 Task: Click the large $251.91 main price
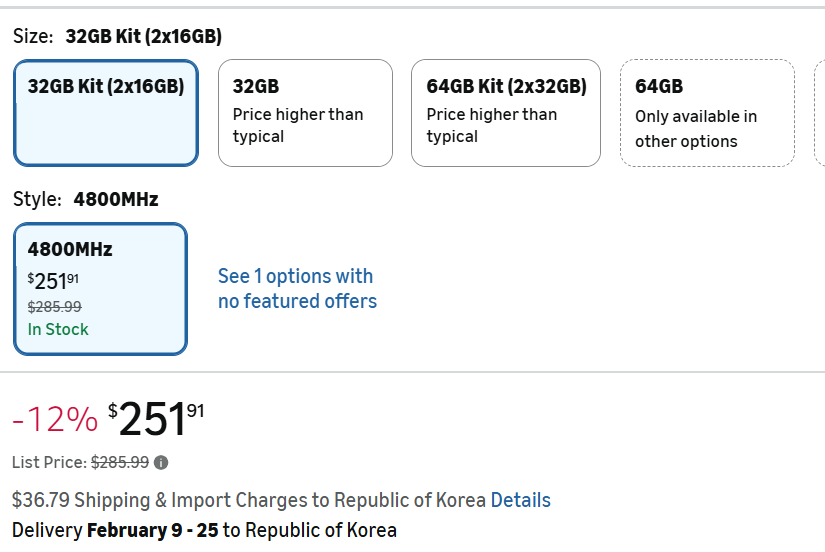click(x=156, y=419)
